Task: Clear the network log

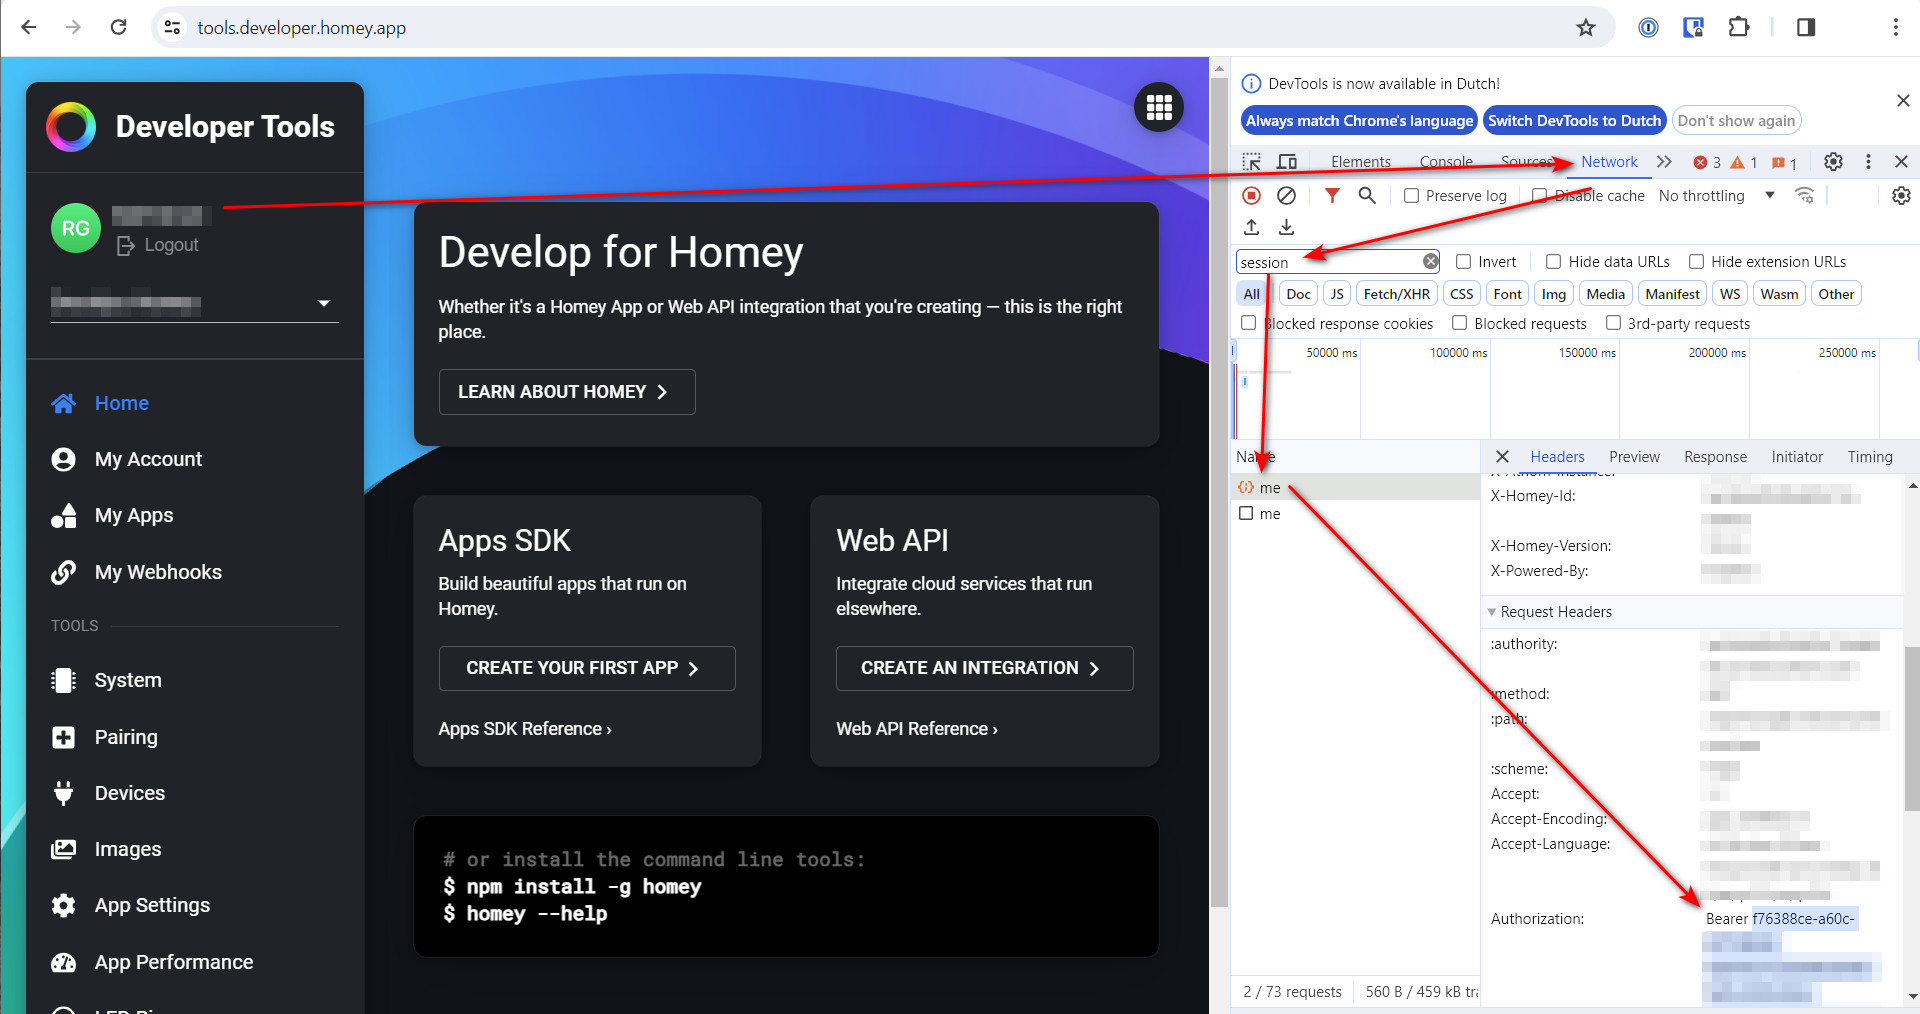Action: (1287, 196)
